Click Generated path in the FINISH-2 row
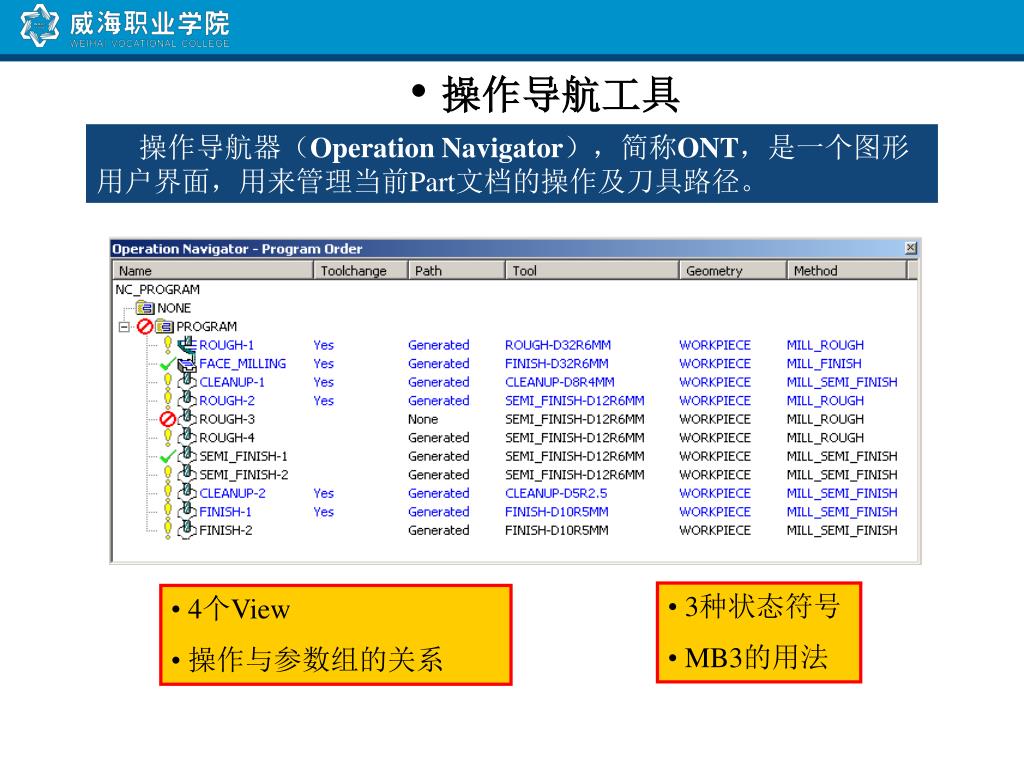This screenshot has height=768, width=1024. tap(439, 530)
